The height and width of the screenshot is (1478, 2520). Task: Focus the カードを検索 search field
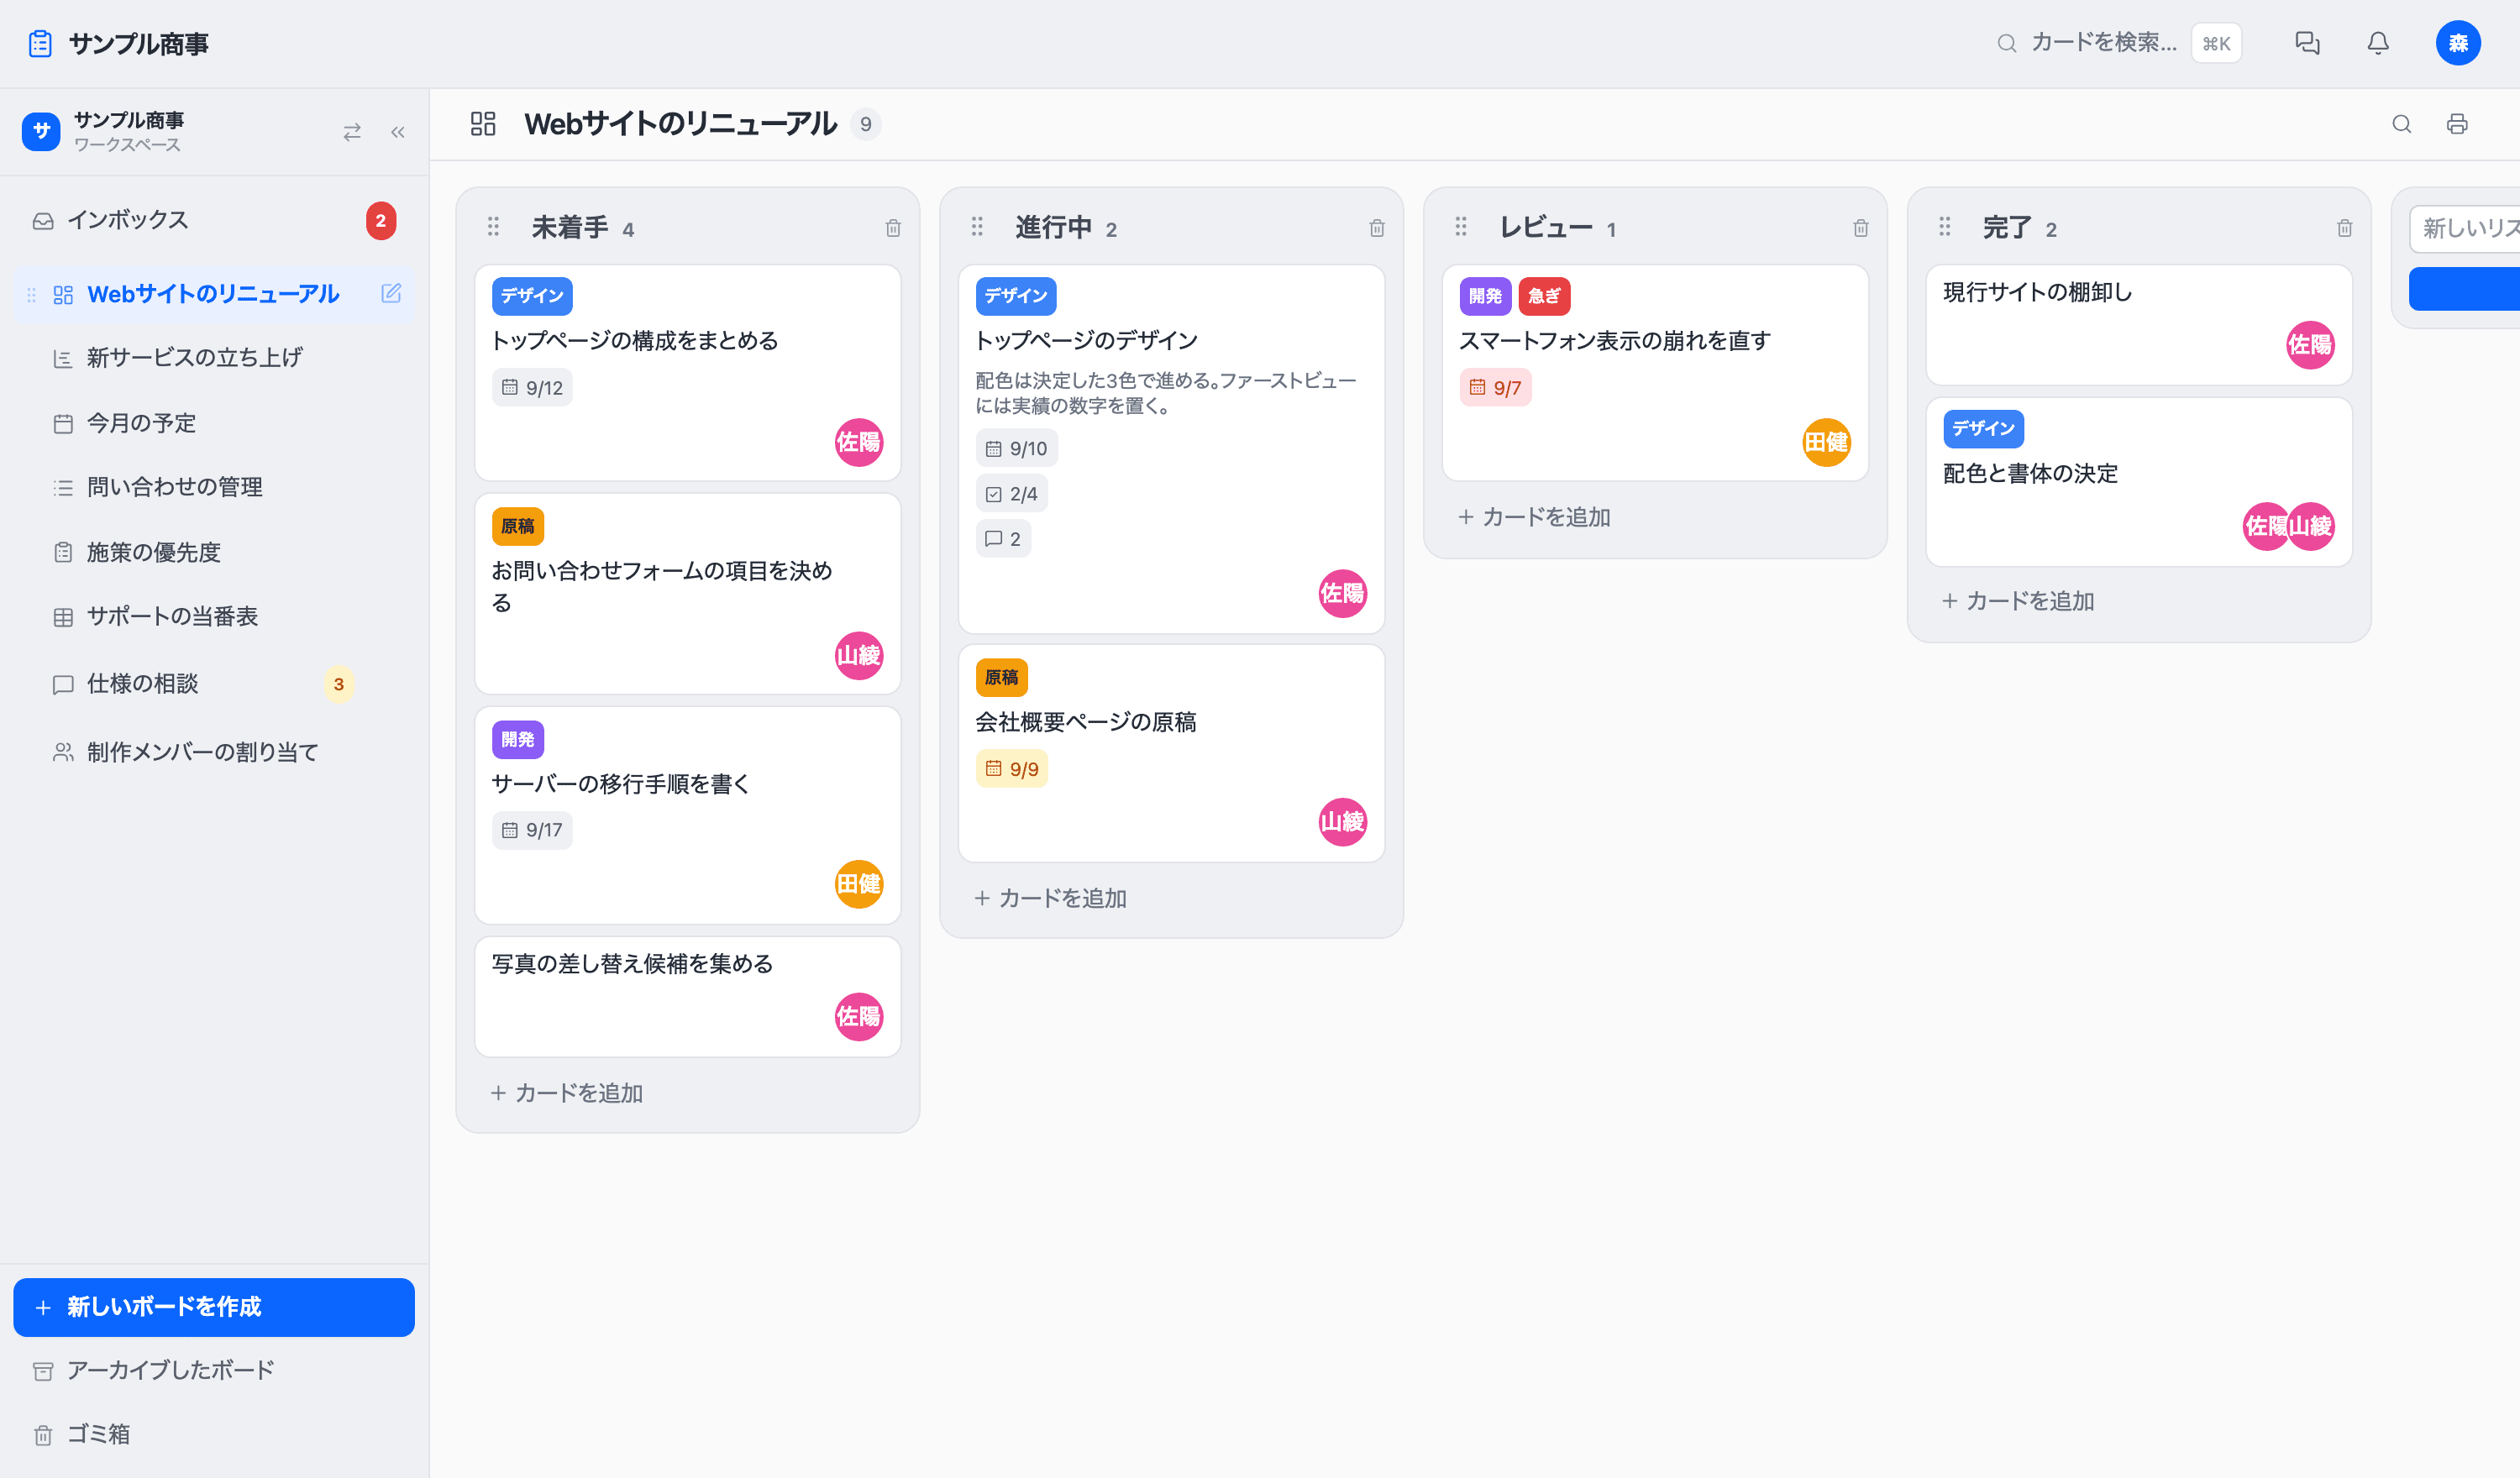tap(2118, 43)
